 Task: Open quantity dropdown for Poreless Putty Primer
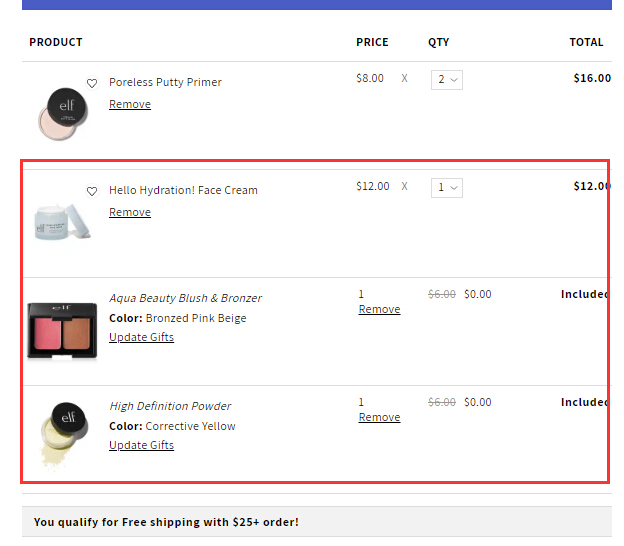coord(446,79)
